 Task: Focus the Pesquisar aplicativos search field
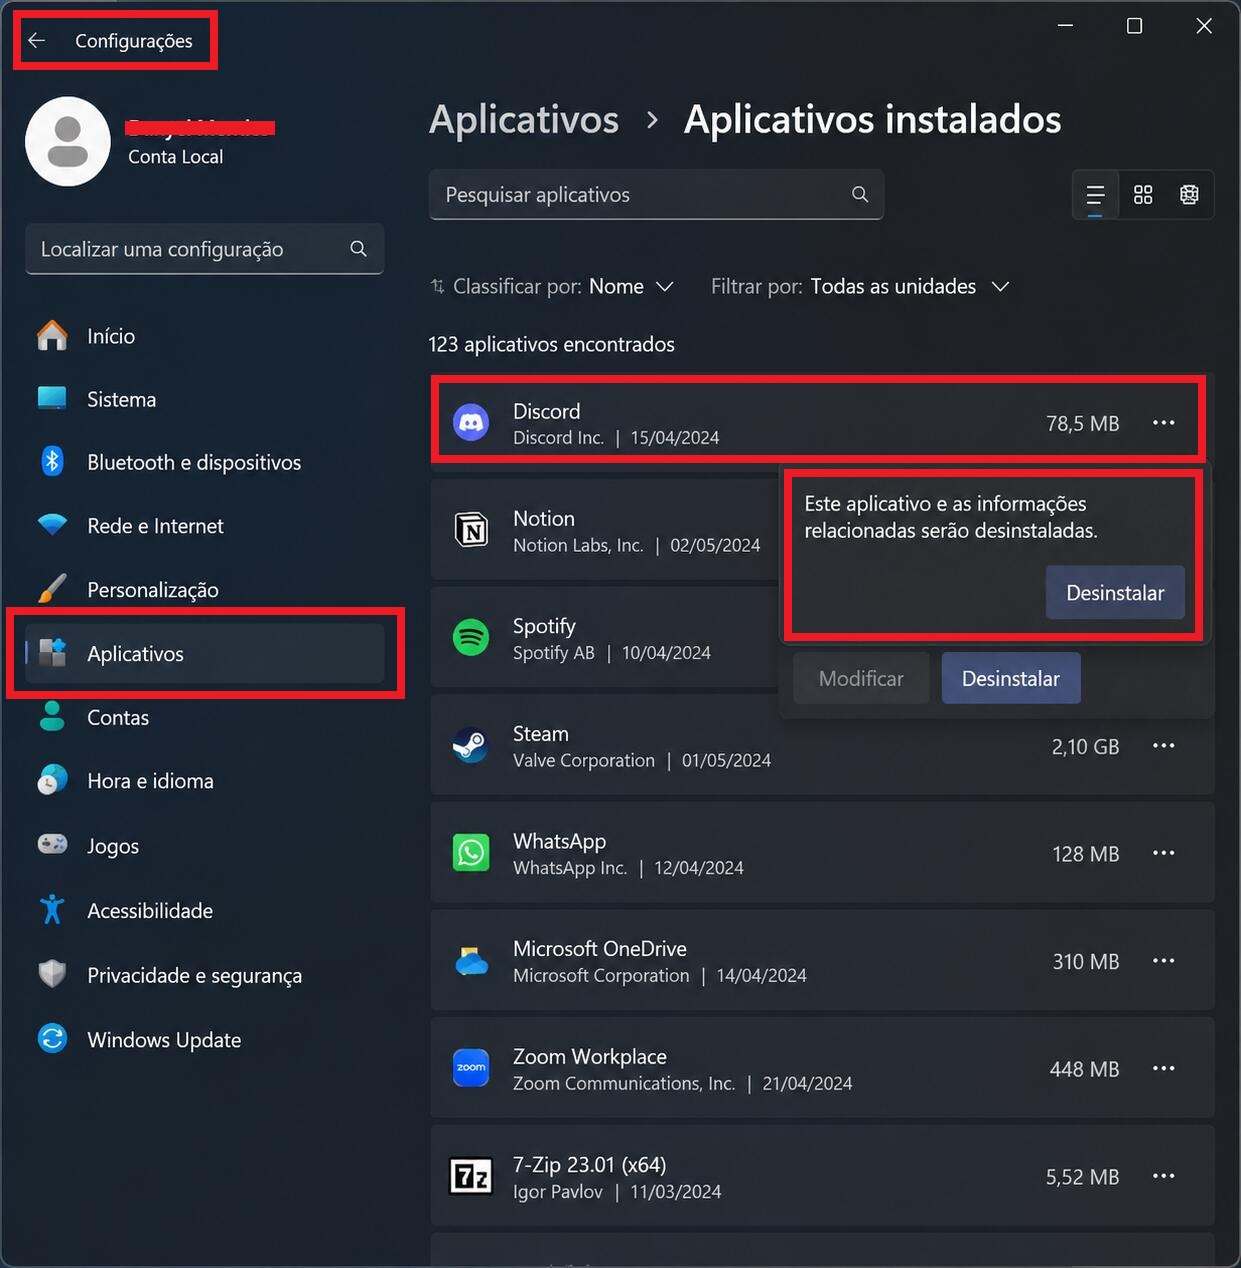click(x=656, y=194)
